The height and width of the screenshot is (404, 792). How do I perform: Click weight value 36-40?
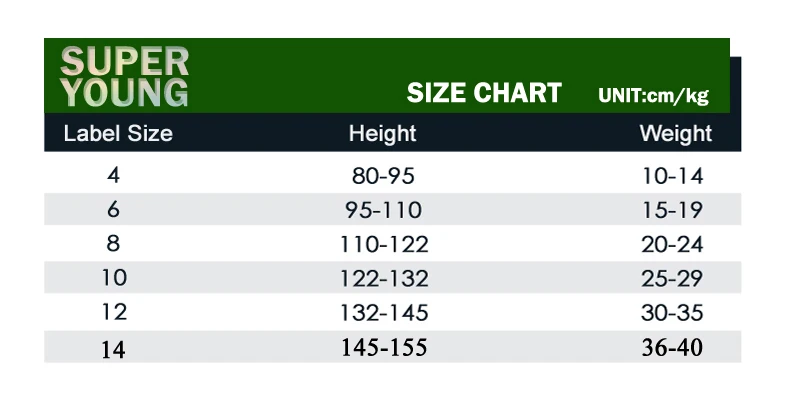click(672, 347)
